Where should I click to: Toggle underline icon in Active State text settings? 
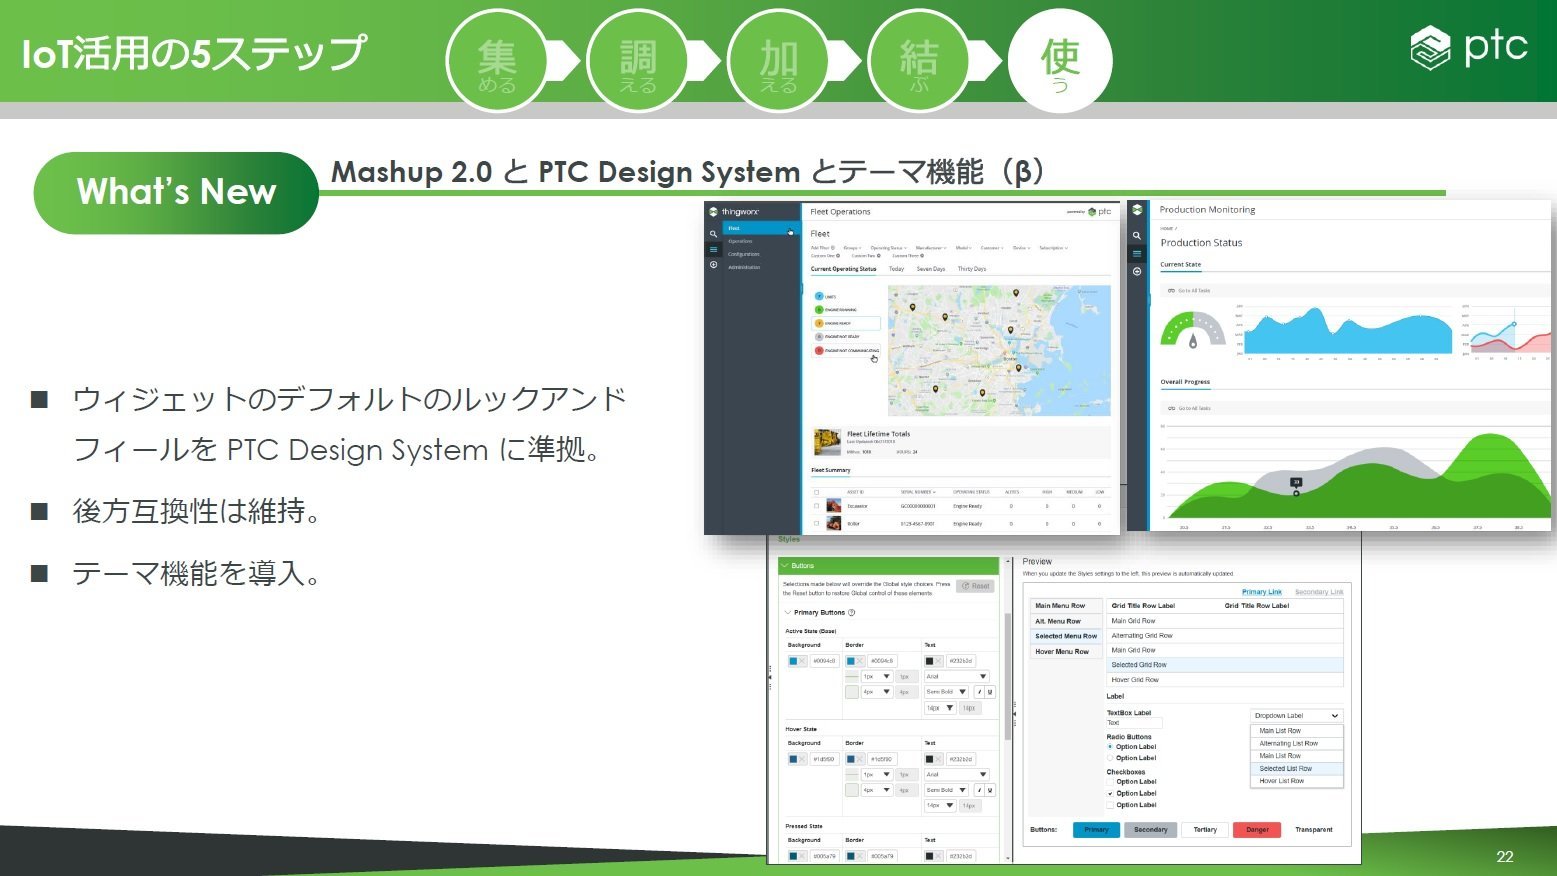pos(989,692)
